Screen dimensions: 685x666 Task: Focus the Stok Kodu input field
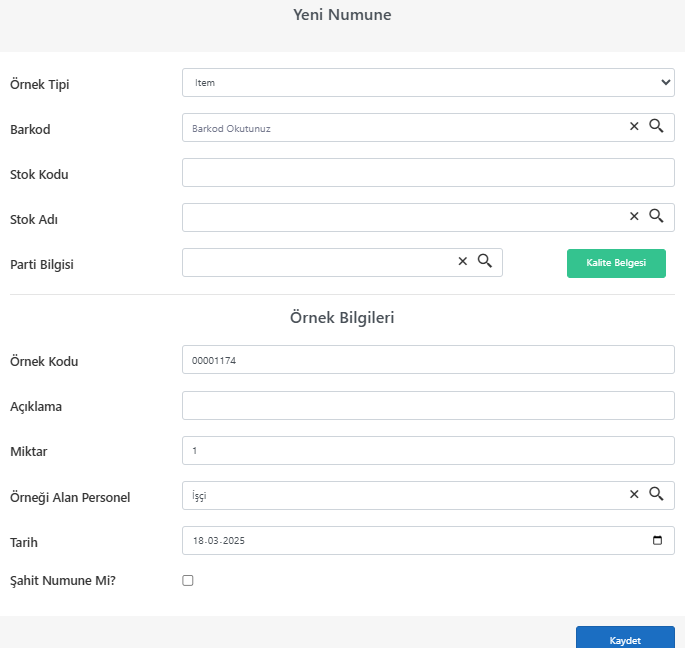428,173
